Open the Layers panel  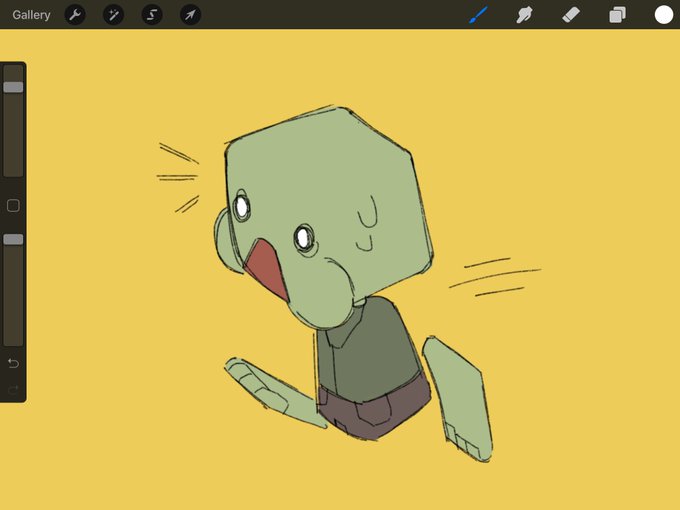(x=617, y=15)
